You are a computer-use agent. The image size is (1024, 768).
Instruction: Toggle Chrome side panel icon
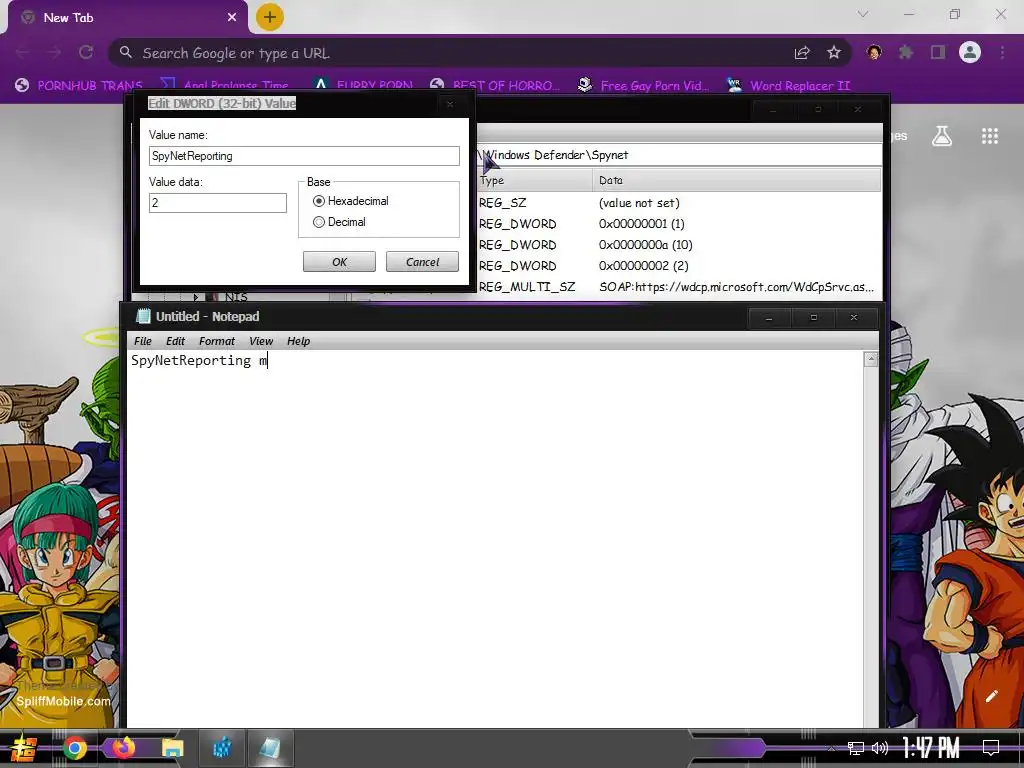(x=938, y=52)
